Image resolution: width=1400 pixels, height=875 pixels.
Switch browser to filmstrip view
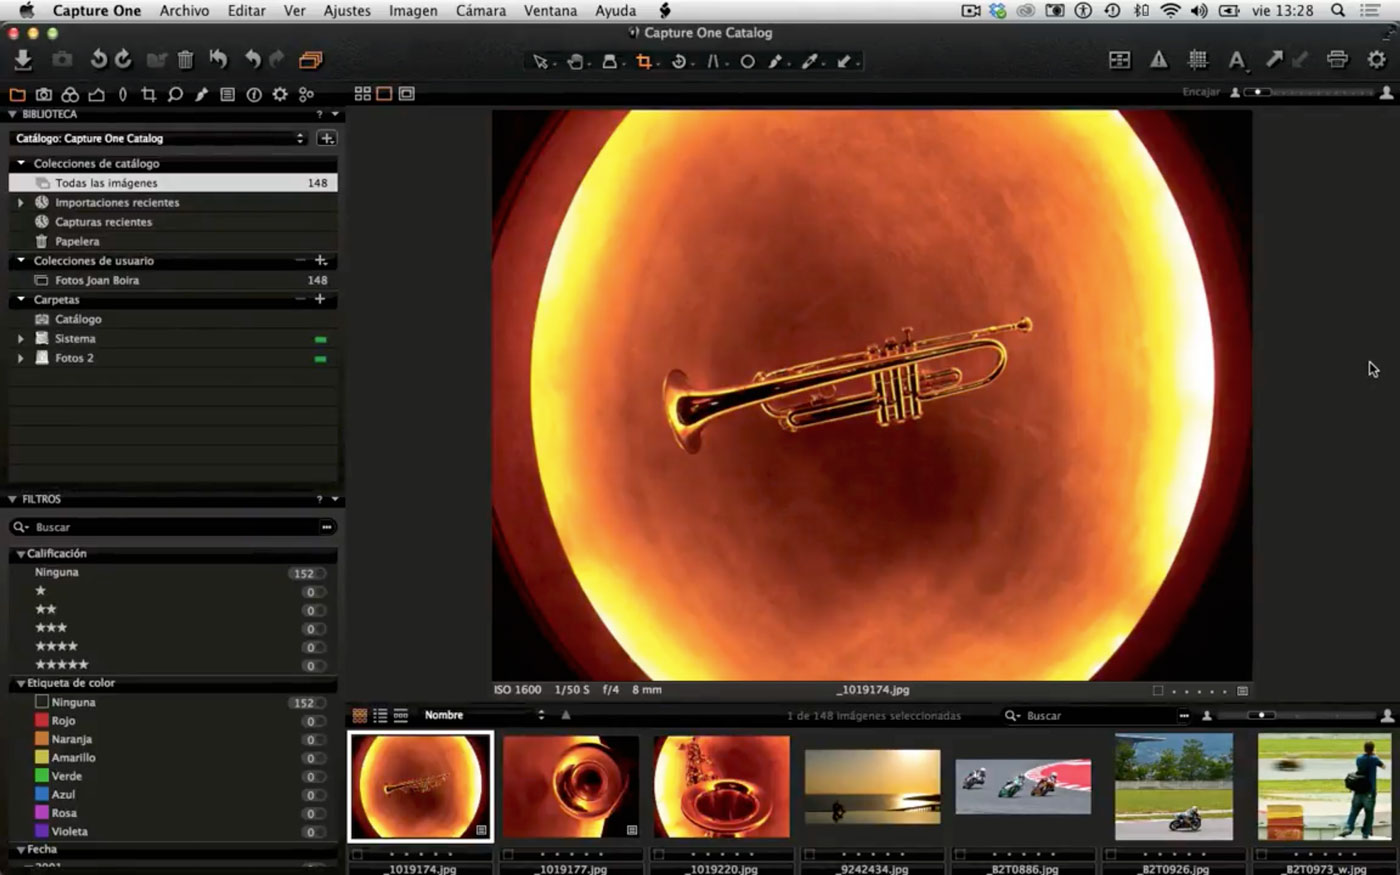401,715
